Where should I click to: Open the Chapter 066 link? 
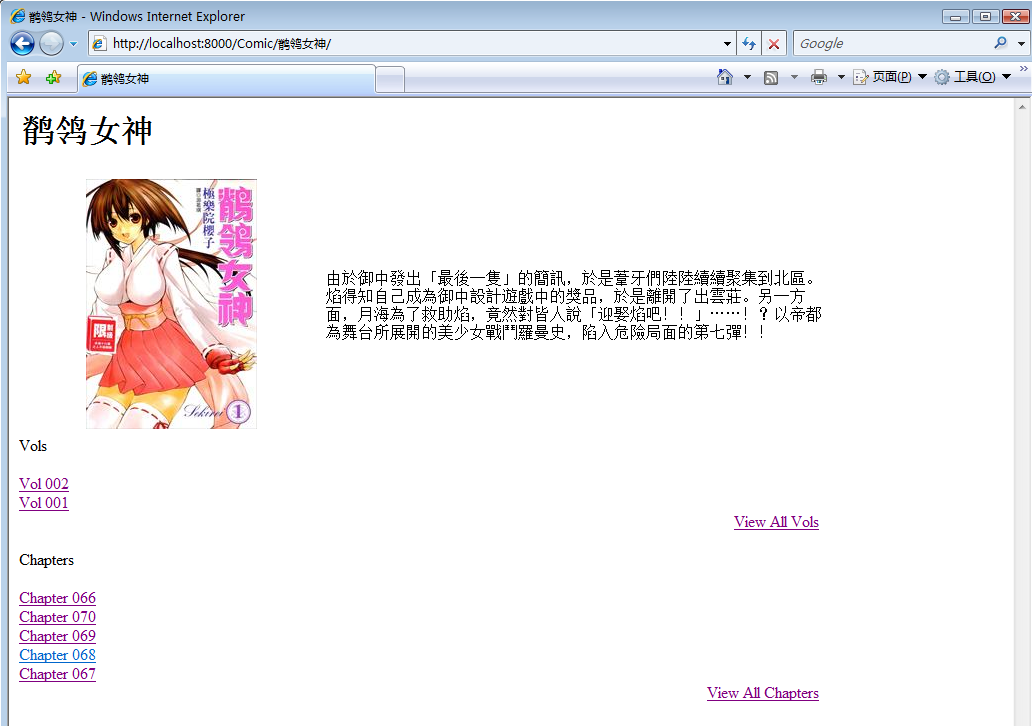(57, 598)
